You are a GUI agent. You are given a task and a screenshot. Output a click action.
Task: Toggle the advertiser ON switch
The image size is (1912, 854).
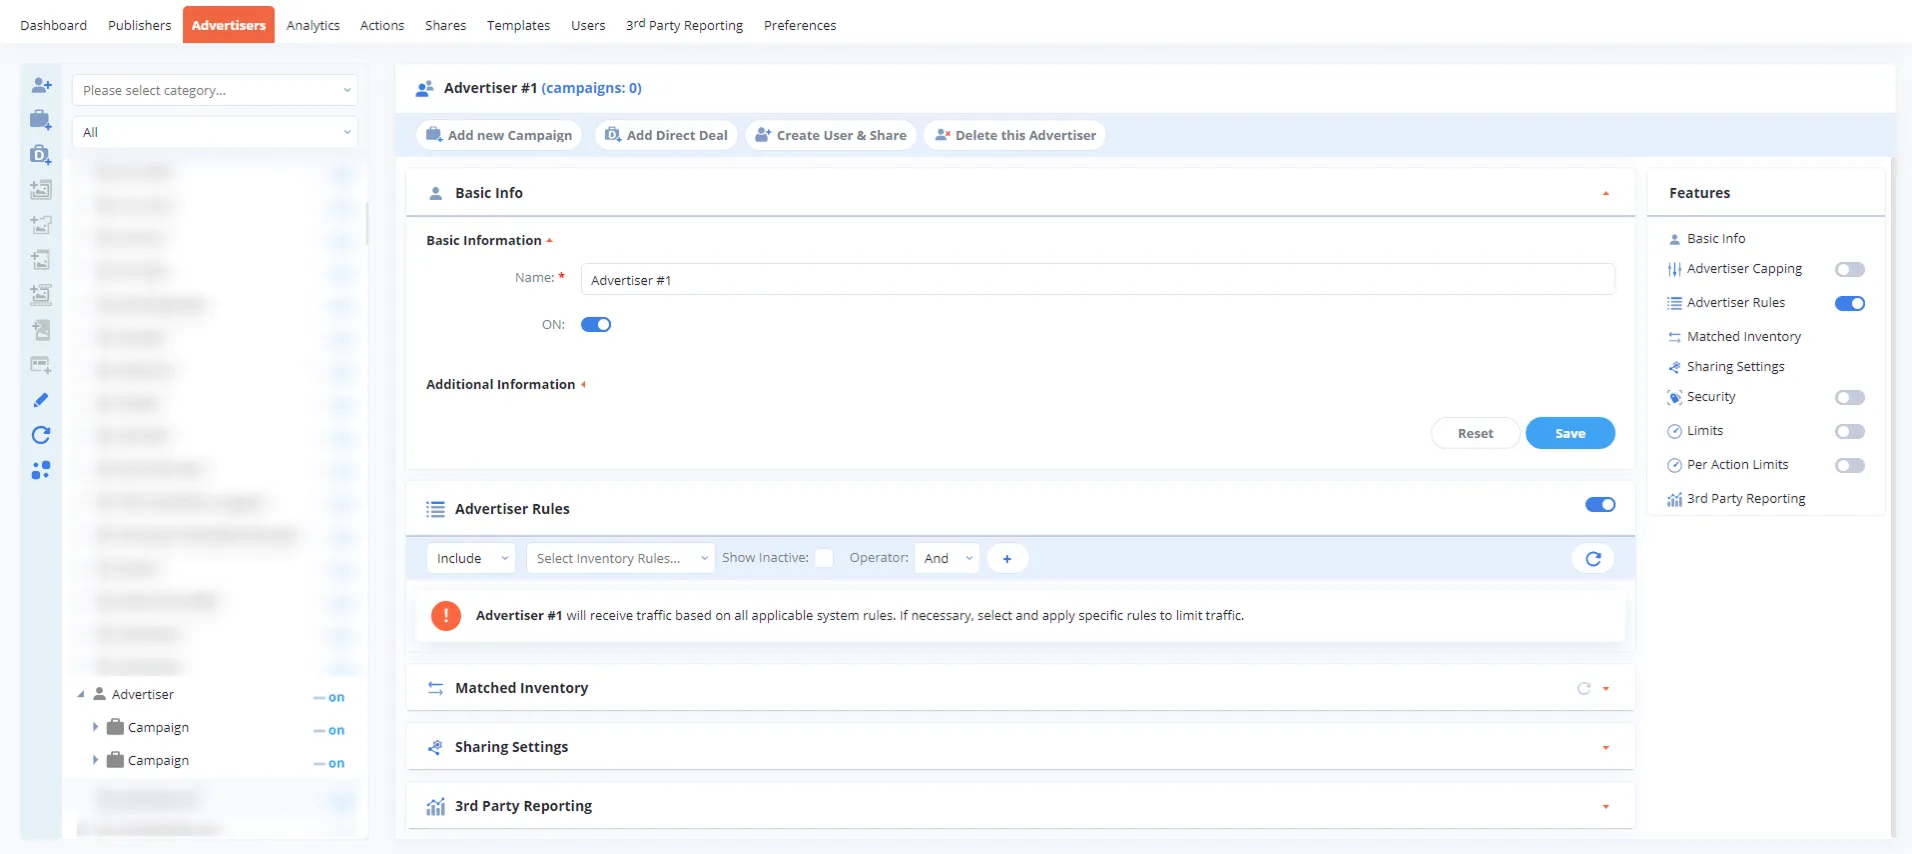(x=596, y=325)
